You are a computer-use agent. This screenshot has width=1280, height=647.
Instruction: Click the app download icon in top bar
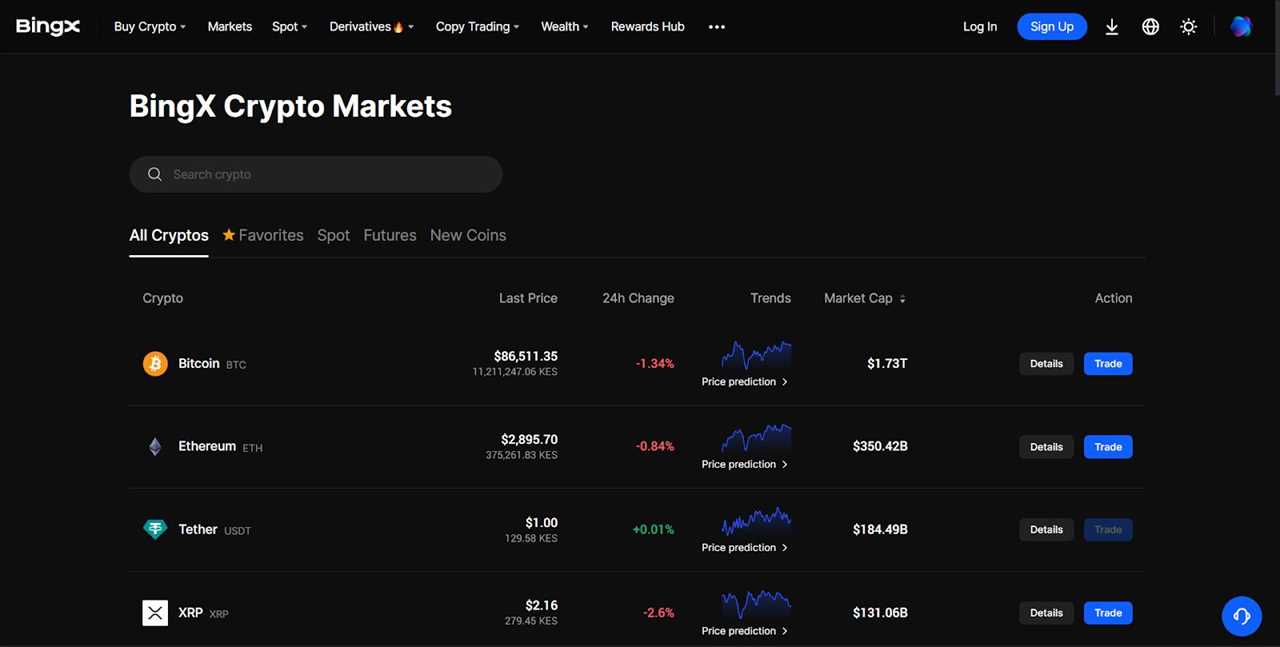[x=1112, y=26]
